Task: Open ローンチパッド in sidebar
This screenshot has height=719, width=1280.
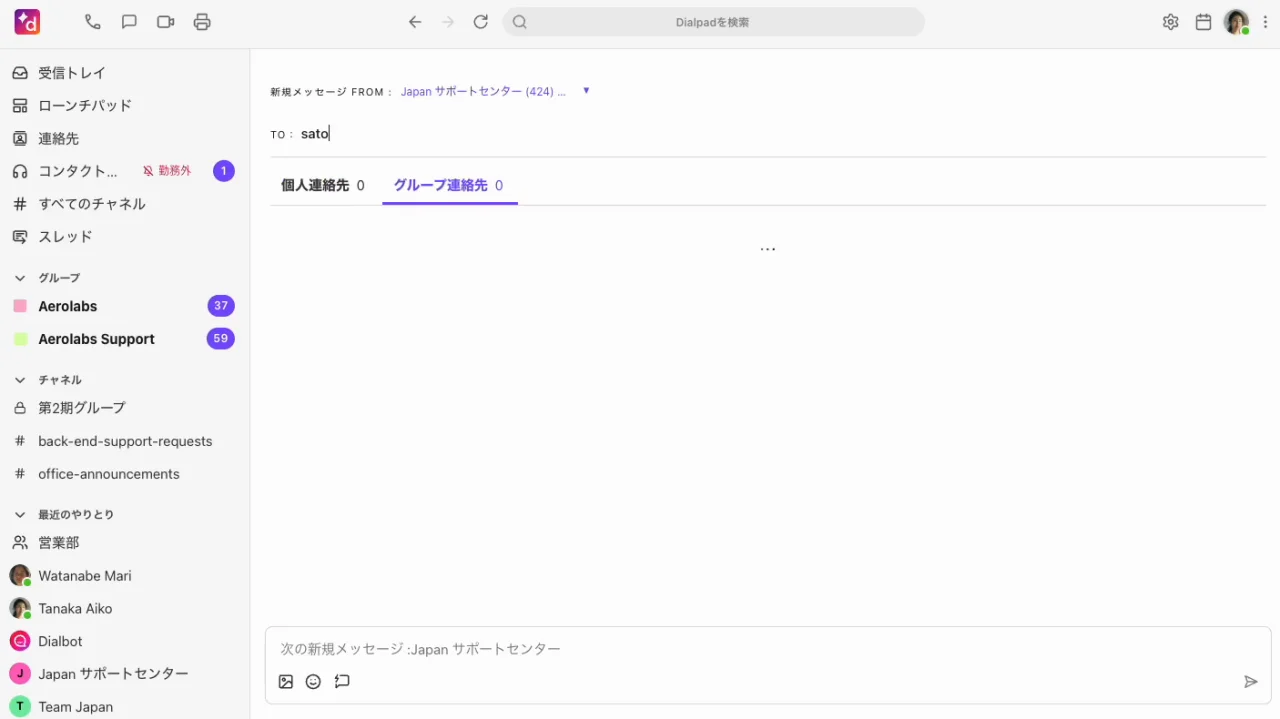Action: [85, 106]
